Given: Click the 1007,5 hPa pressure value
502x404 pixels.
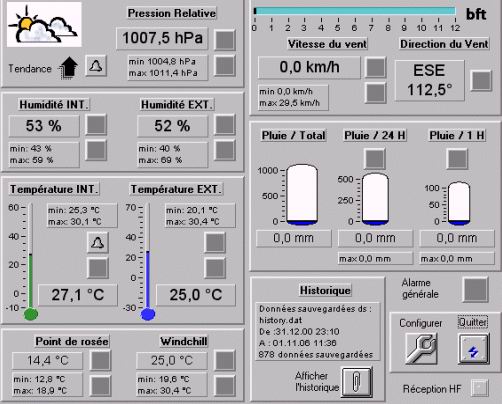Looking at the screenshot, I should 162,38.
